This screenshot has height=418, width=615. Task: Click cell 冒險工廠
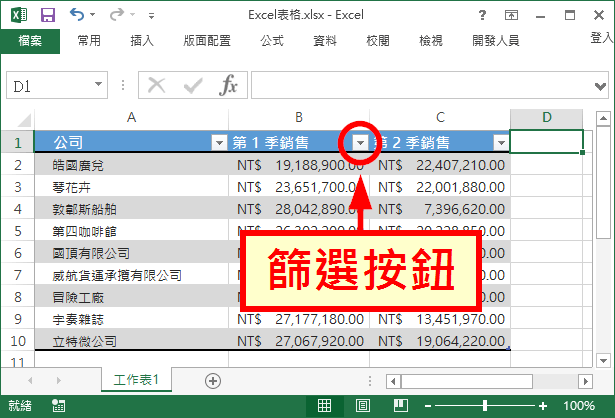coord(131,297)
